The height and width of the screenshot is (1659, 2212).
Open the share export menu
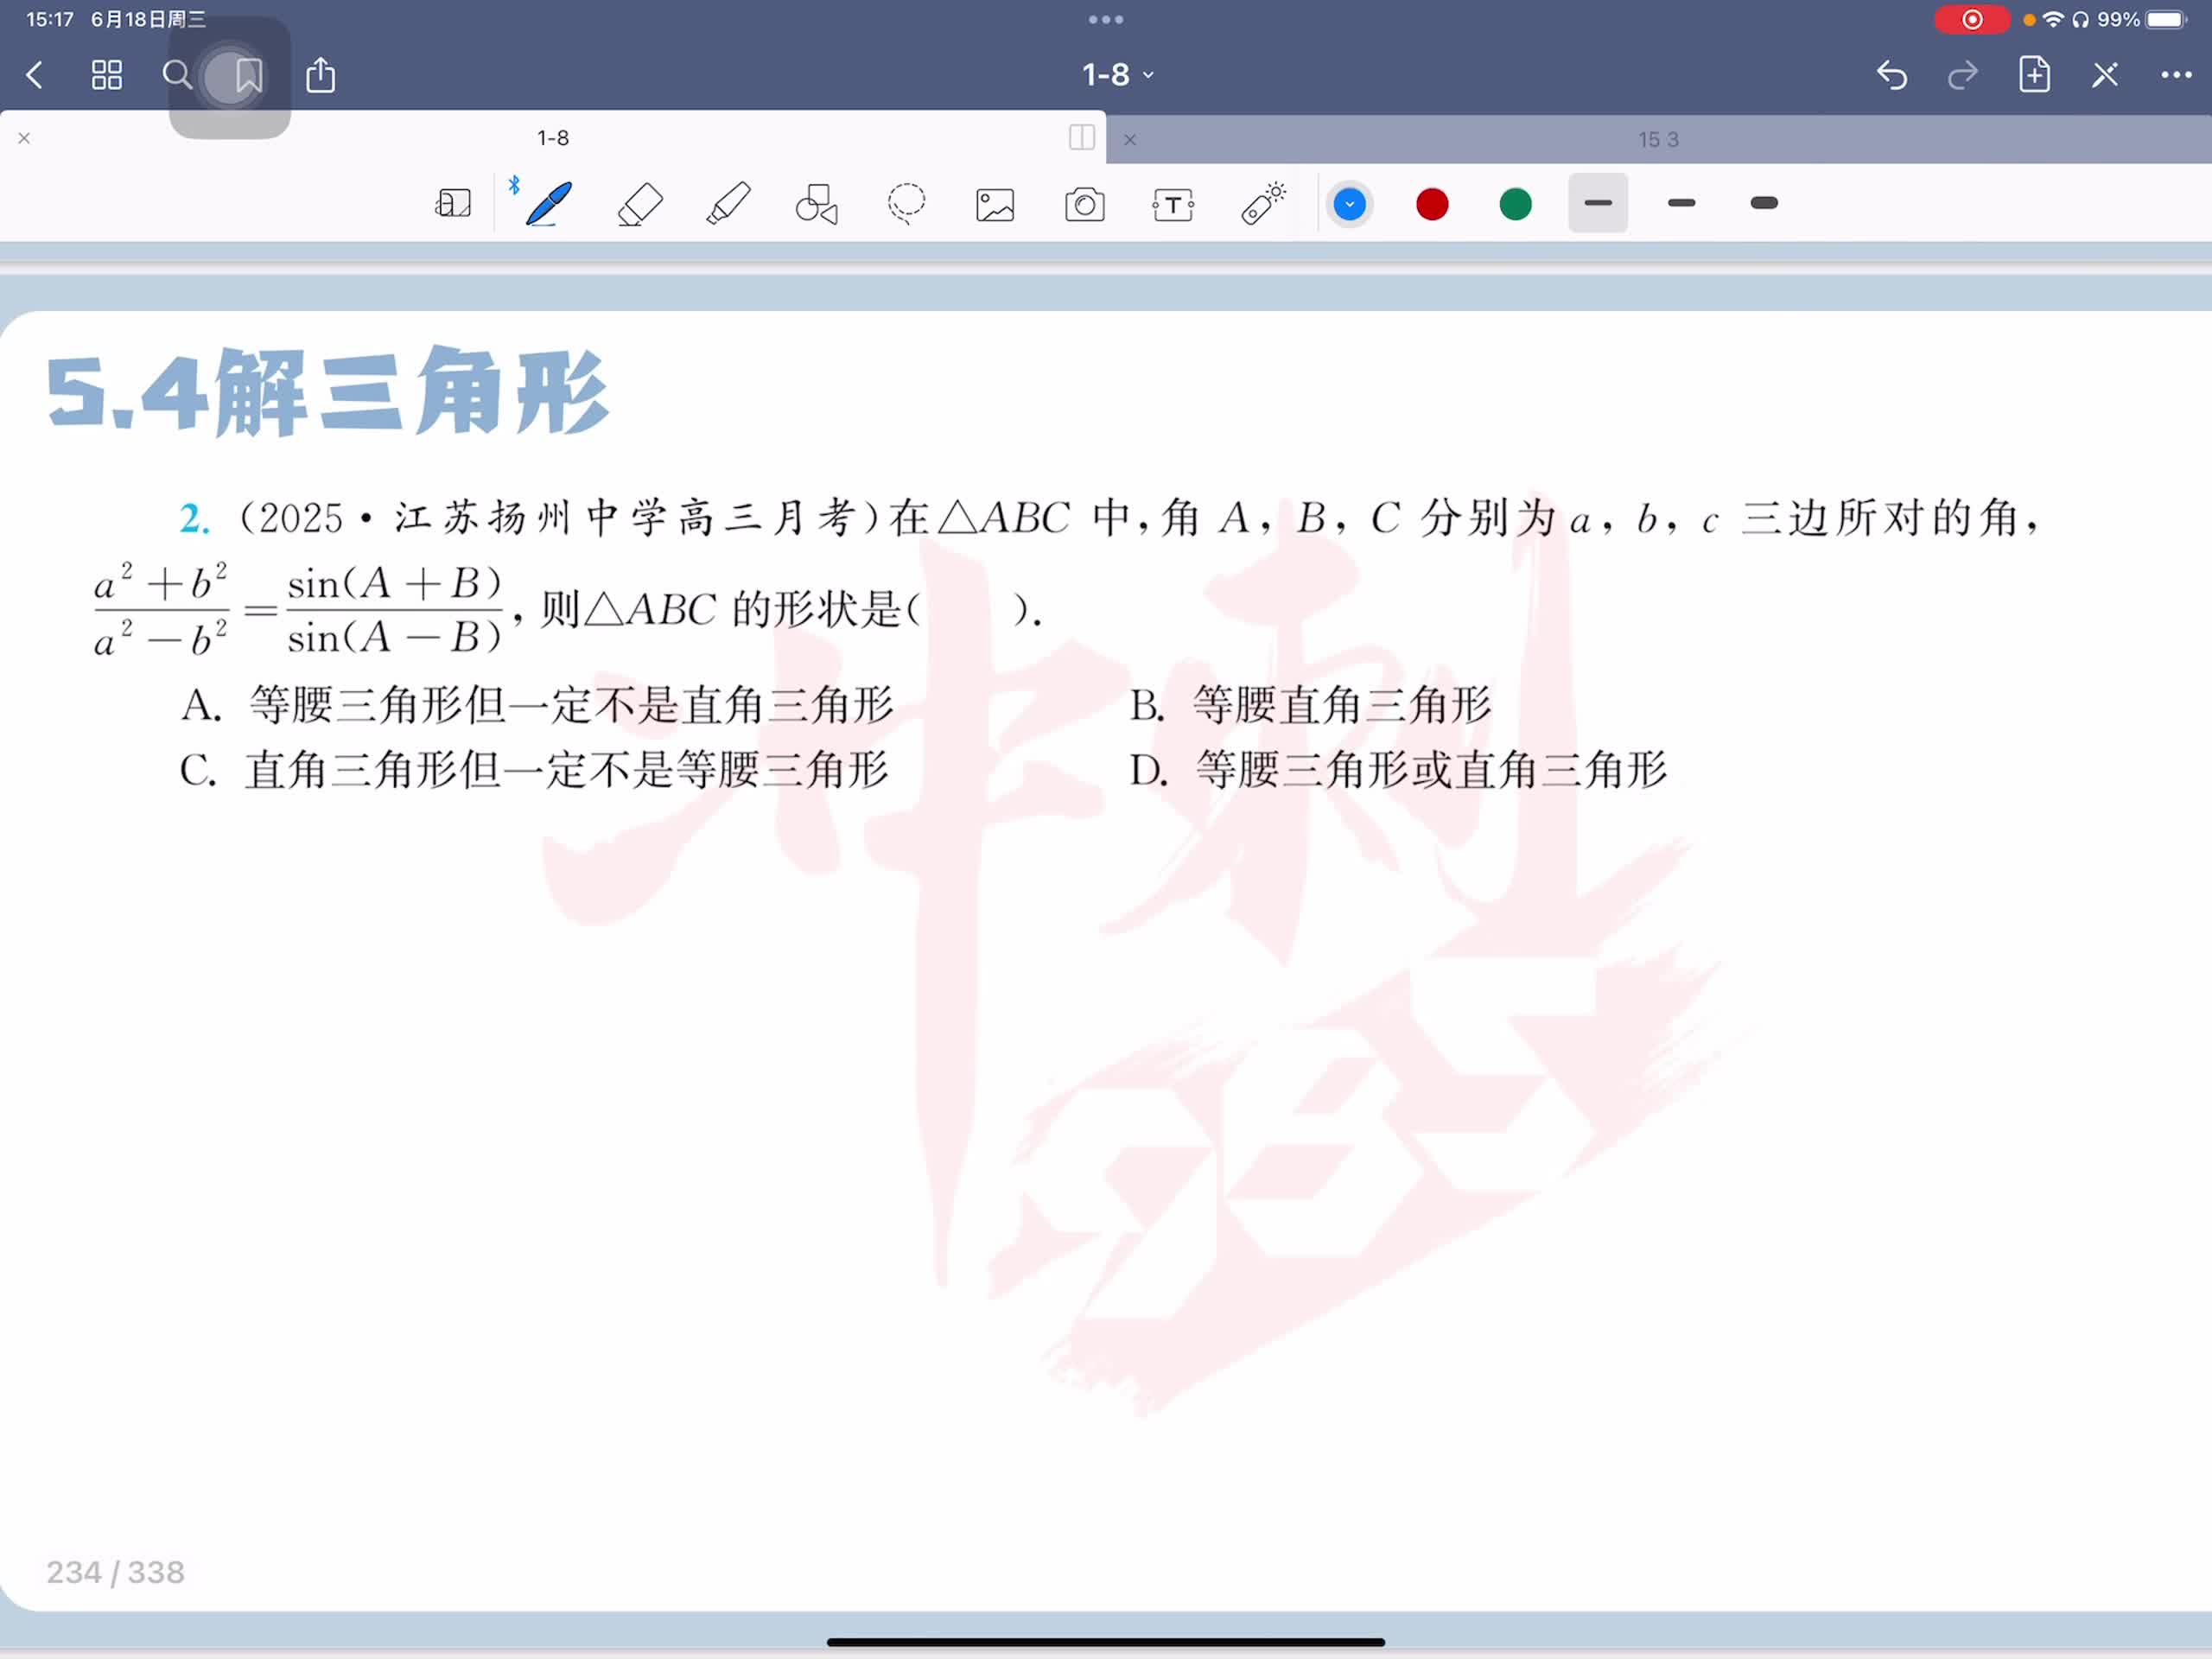click(x=320, y=75)
